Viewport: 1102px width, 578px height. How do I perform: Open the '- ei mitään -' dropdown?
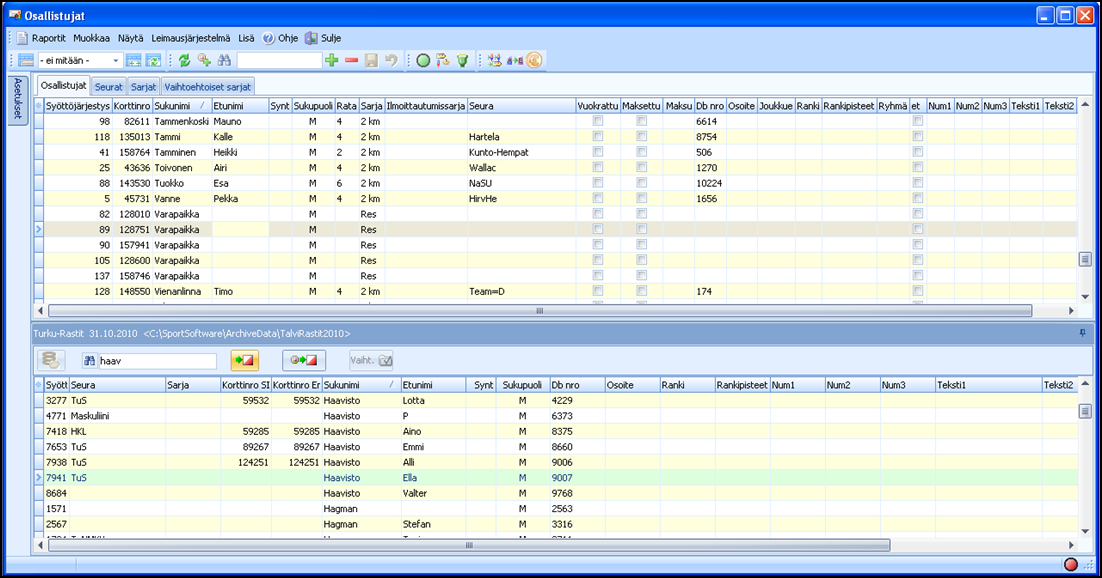tap(79, 60)
